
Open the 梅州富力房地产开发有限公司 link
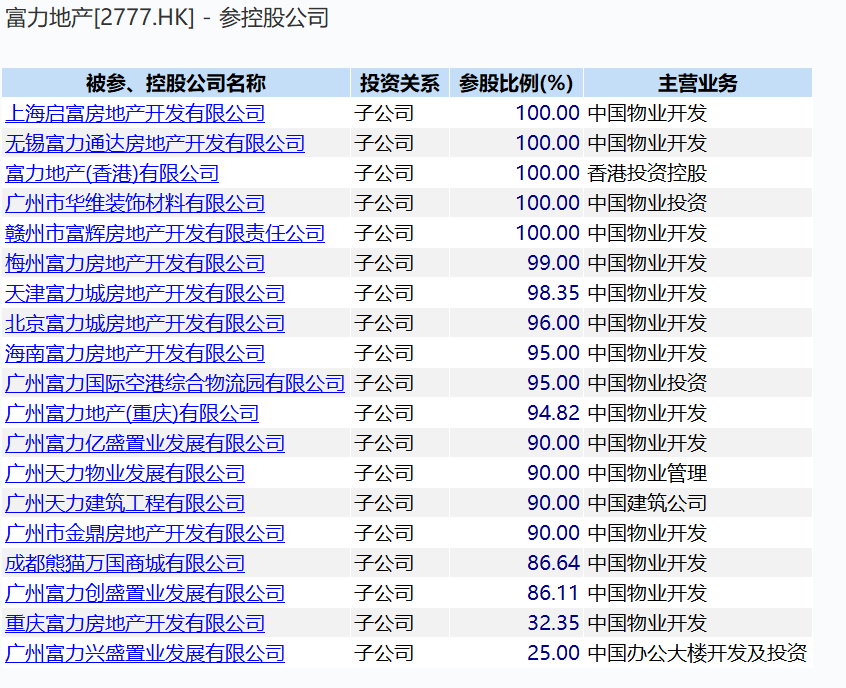pos(134,263)
